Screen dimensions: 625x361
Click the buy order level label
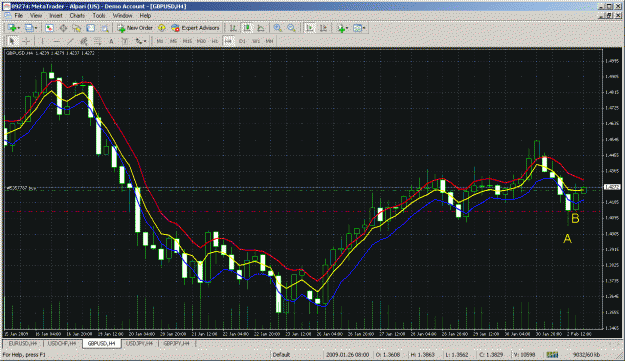click(x=21, y=188)
